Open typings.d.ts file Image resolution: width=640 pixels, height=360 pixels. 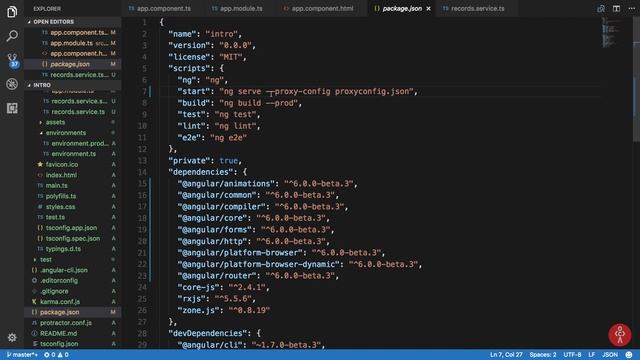pos(73,249)
